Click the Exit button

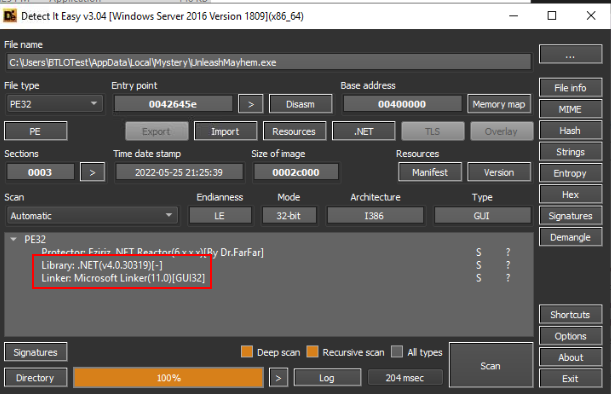570,378
